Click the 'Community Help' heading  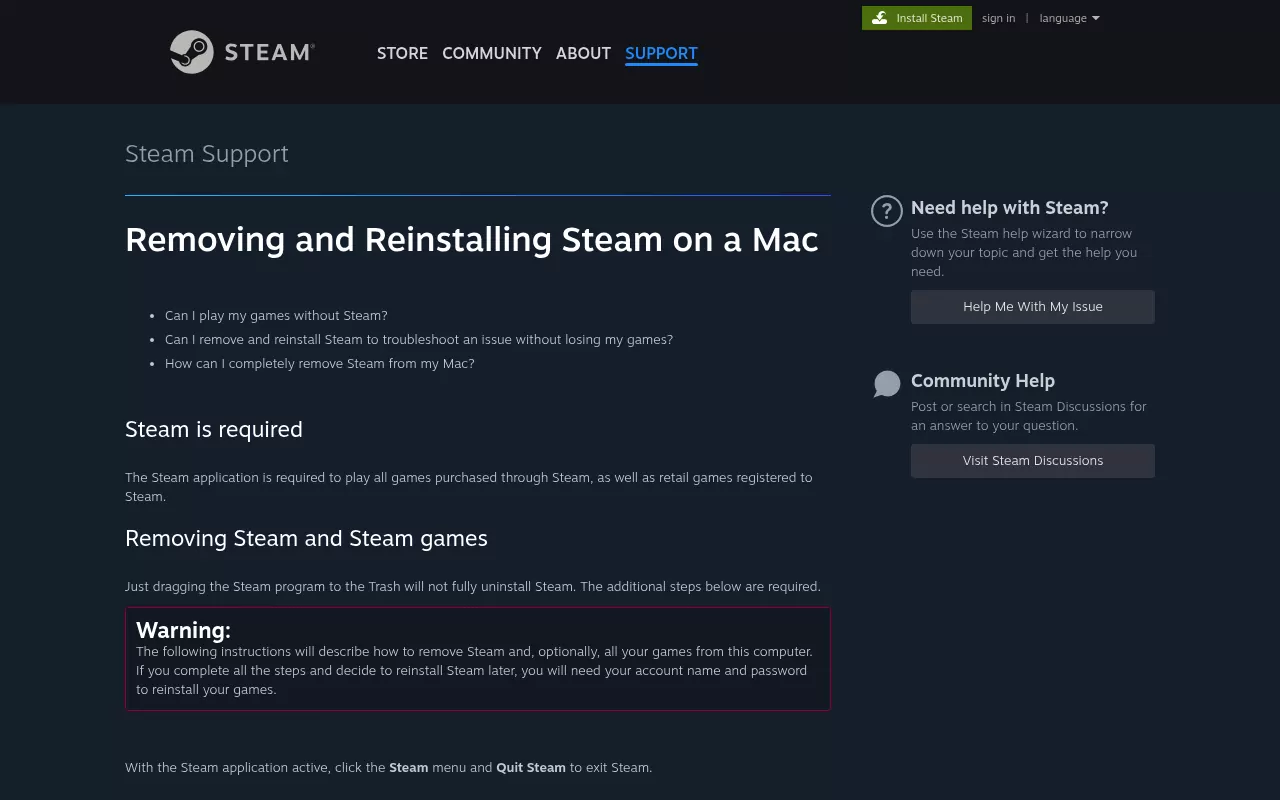click(x=983, y=381)
